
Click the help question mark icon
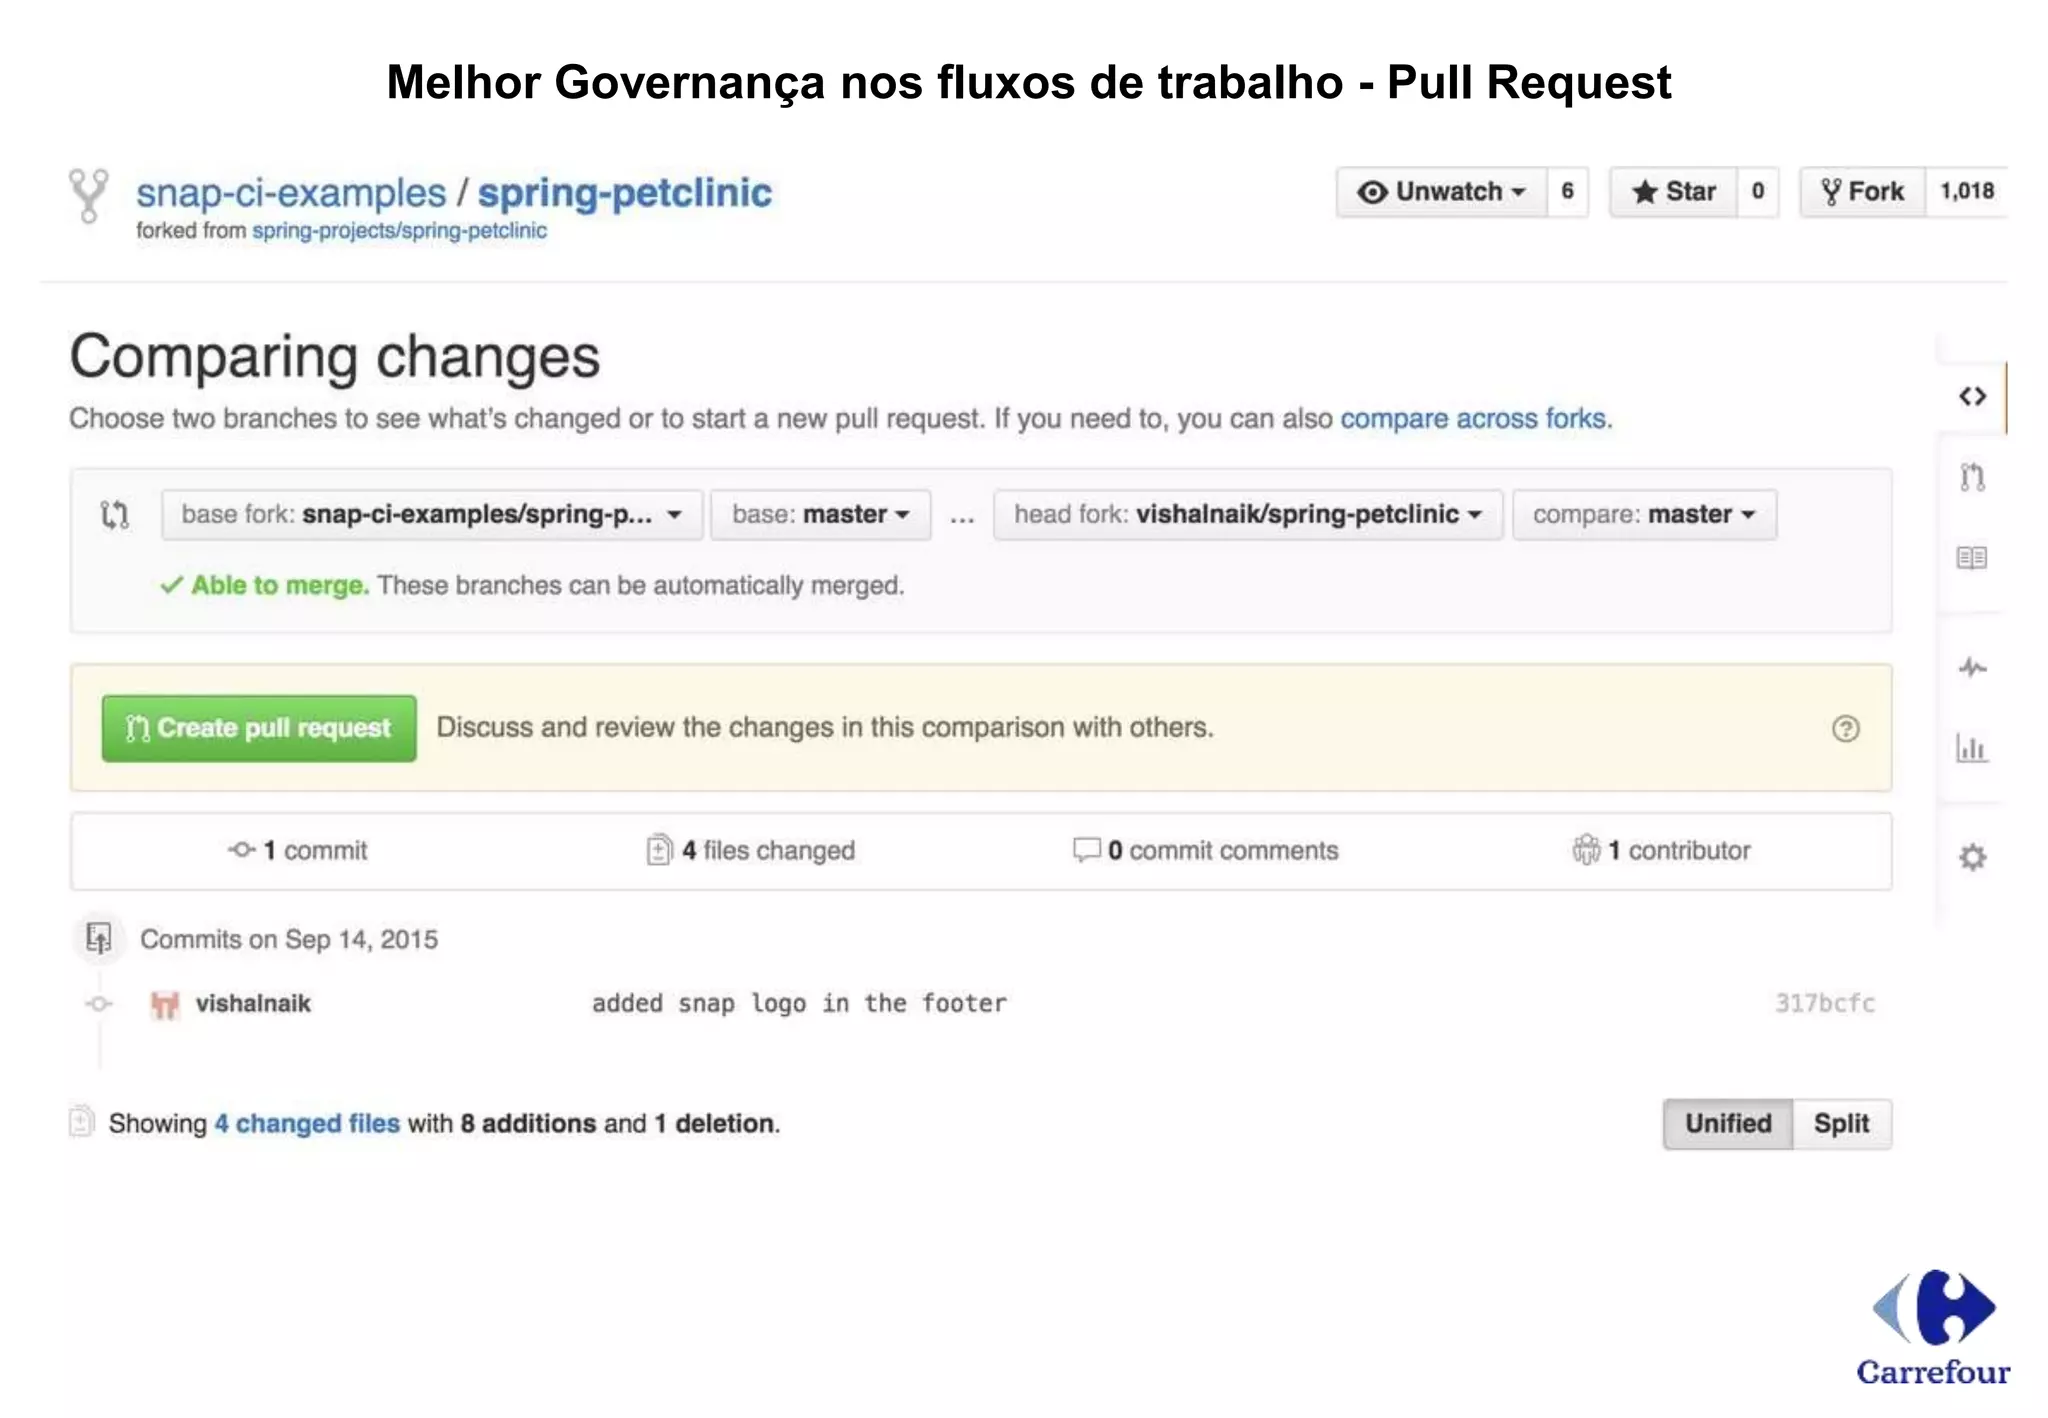(x=1846, y=729)
